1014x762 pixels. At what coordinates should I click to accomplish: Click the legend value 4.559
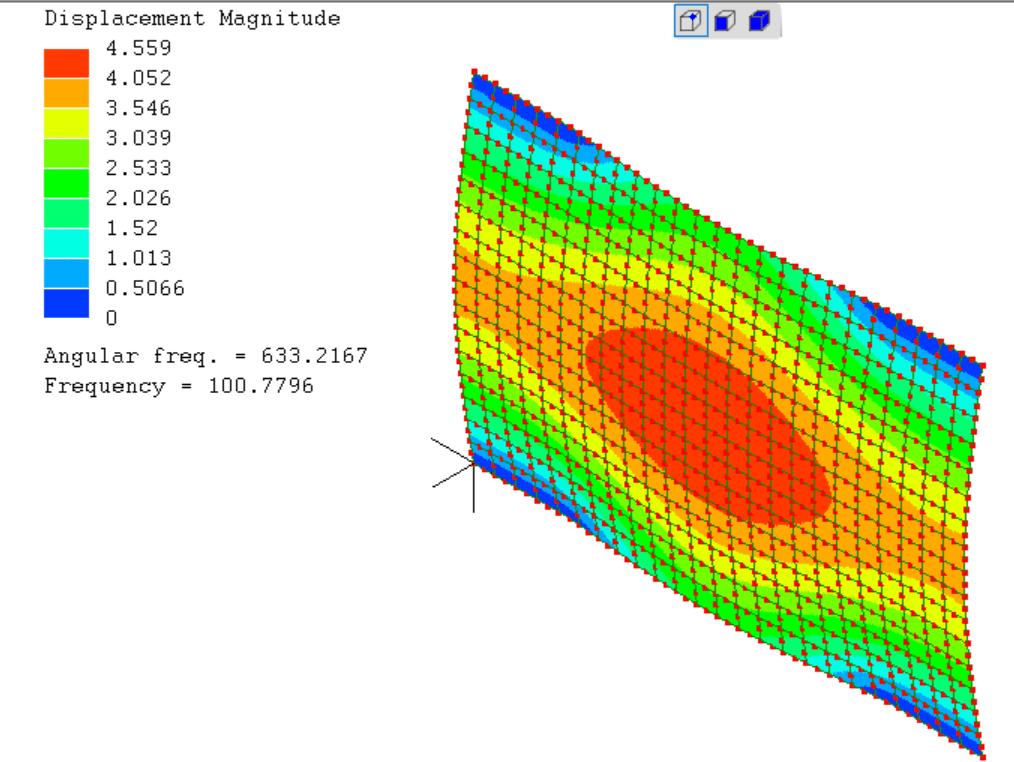(138, 48)
